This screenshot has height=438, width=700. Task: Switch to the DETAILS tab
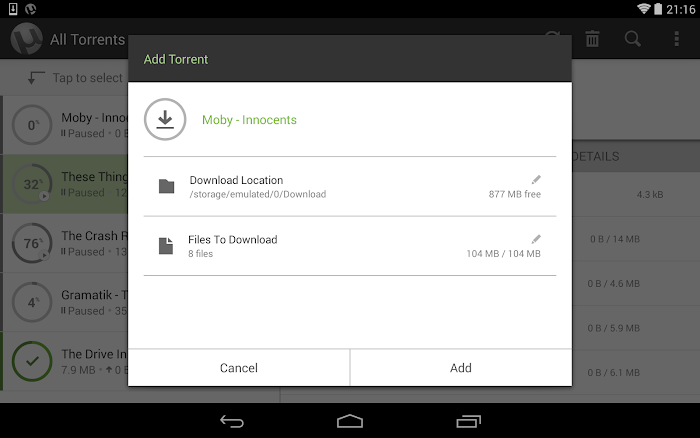click(x=596, y=156)
